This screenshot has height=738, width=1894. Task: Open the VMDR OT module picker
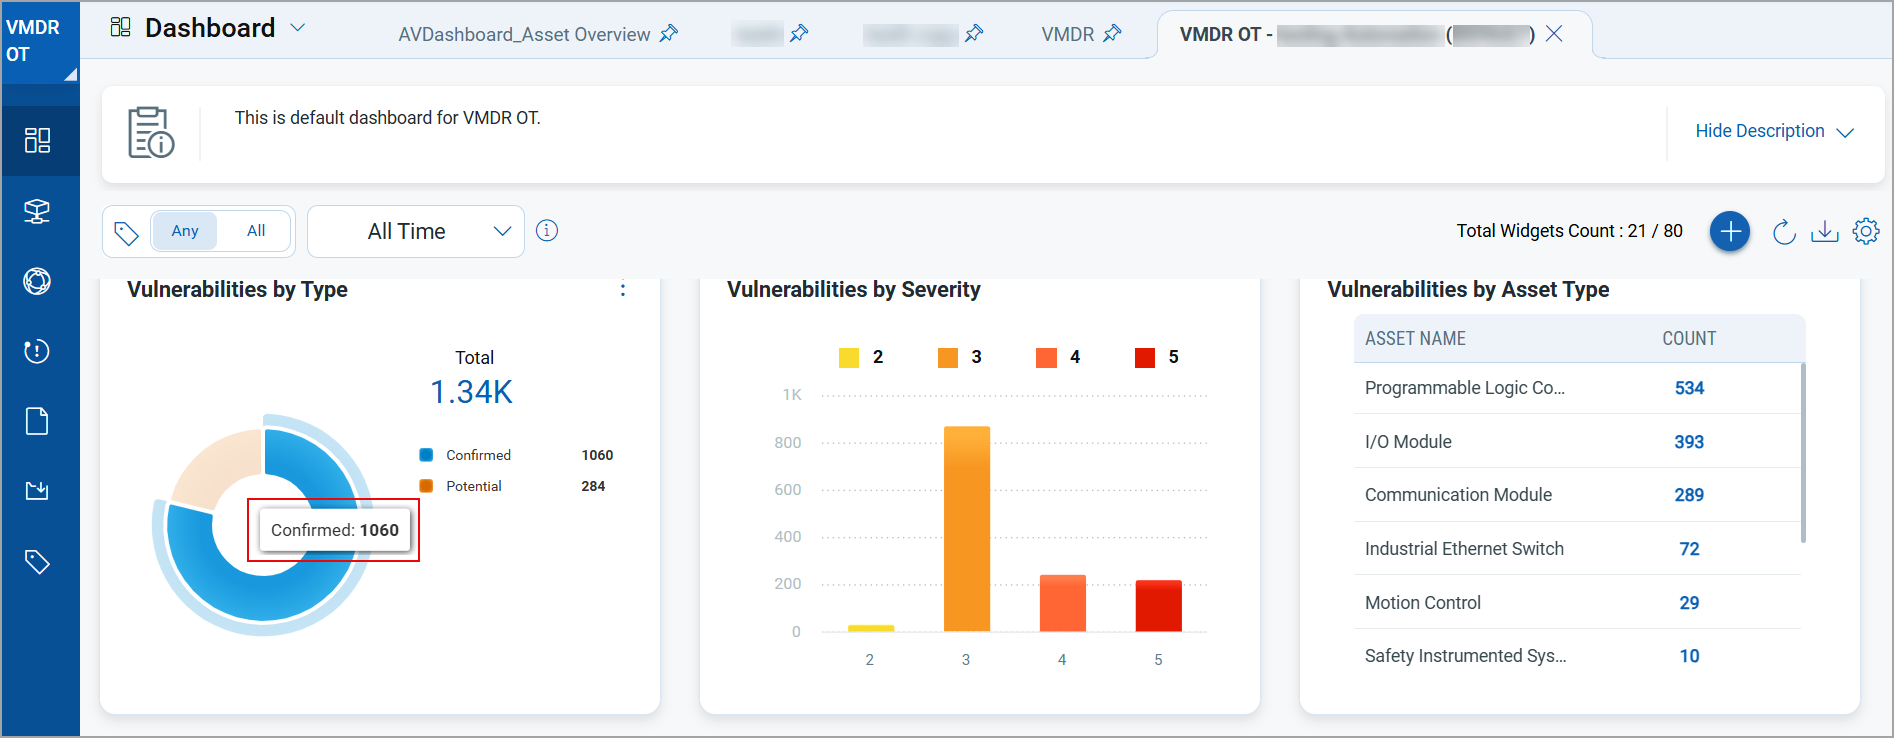pyautogui.click(x=40, y=42)
